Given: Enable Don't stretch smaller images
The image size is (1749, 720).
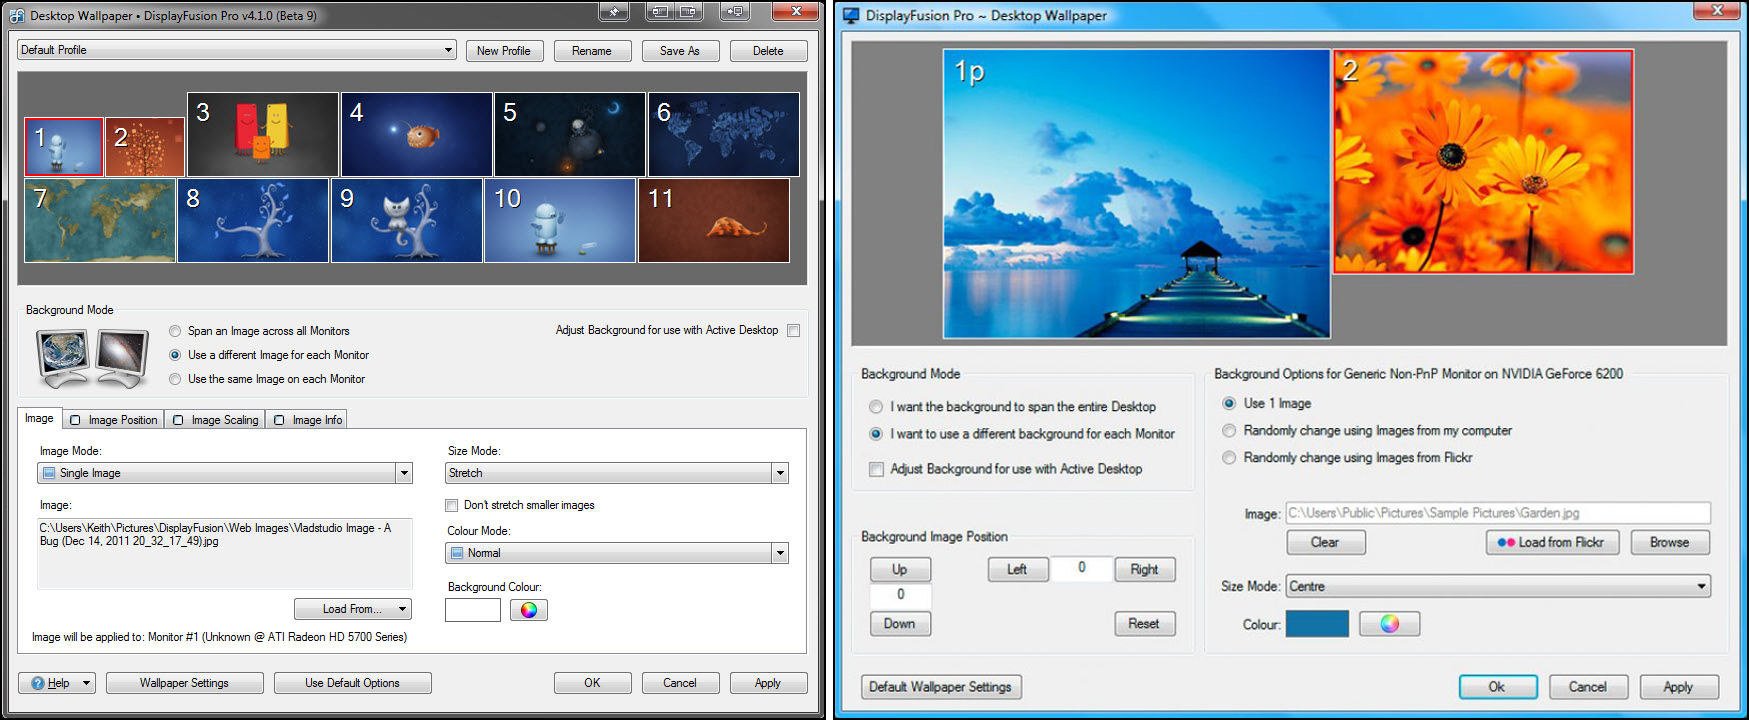Looking at the screenshot, I should (452, 505).
